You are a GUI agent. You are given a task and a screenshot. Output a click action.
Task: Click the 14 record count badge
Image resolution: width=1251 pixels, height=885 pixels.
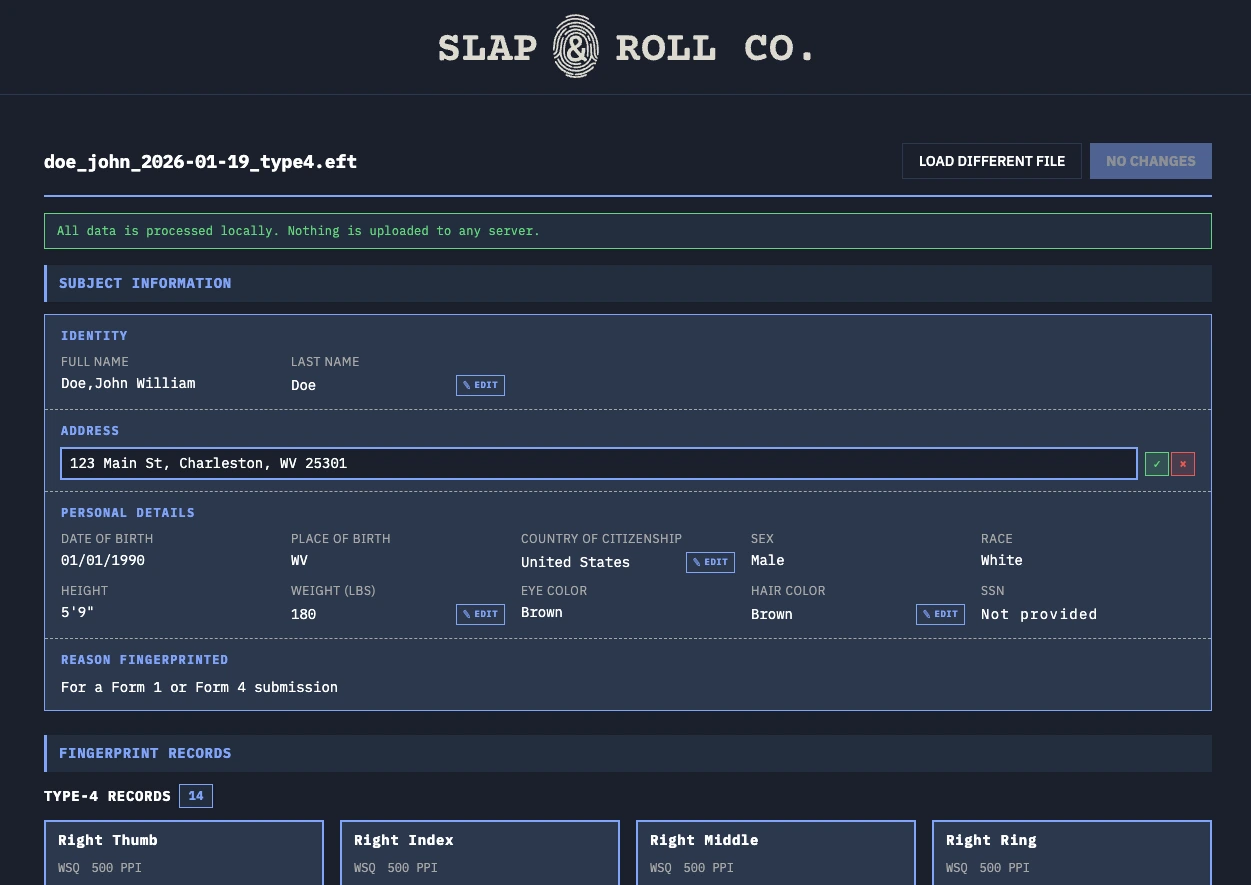point(195,795)
